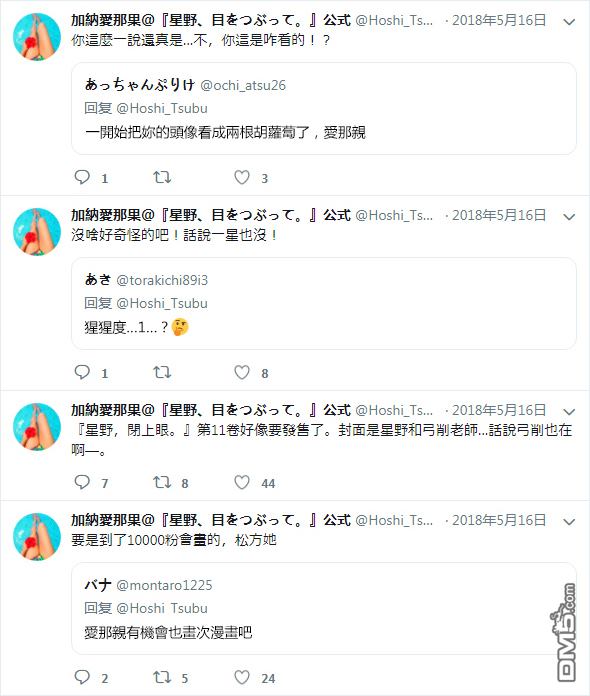Viewport: 590px width, 696px height.
Task: Reply to the 10000 followers tweet
Action: pyautogui.click(x=82, y=677)
